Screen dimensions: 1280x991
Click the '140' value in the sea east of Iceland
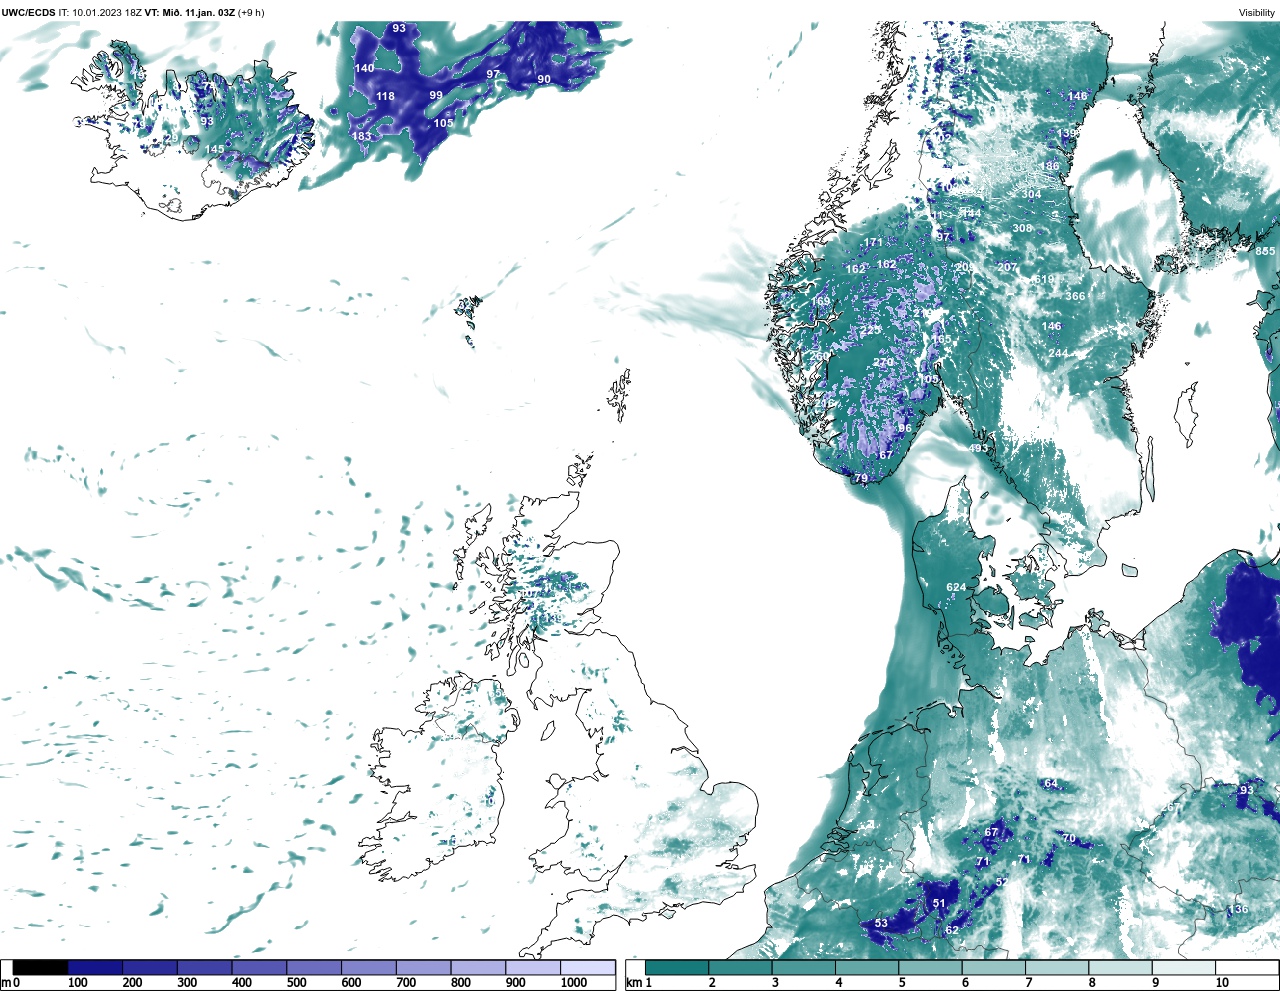pos(364,68)
